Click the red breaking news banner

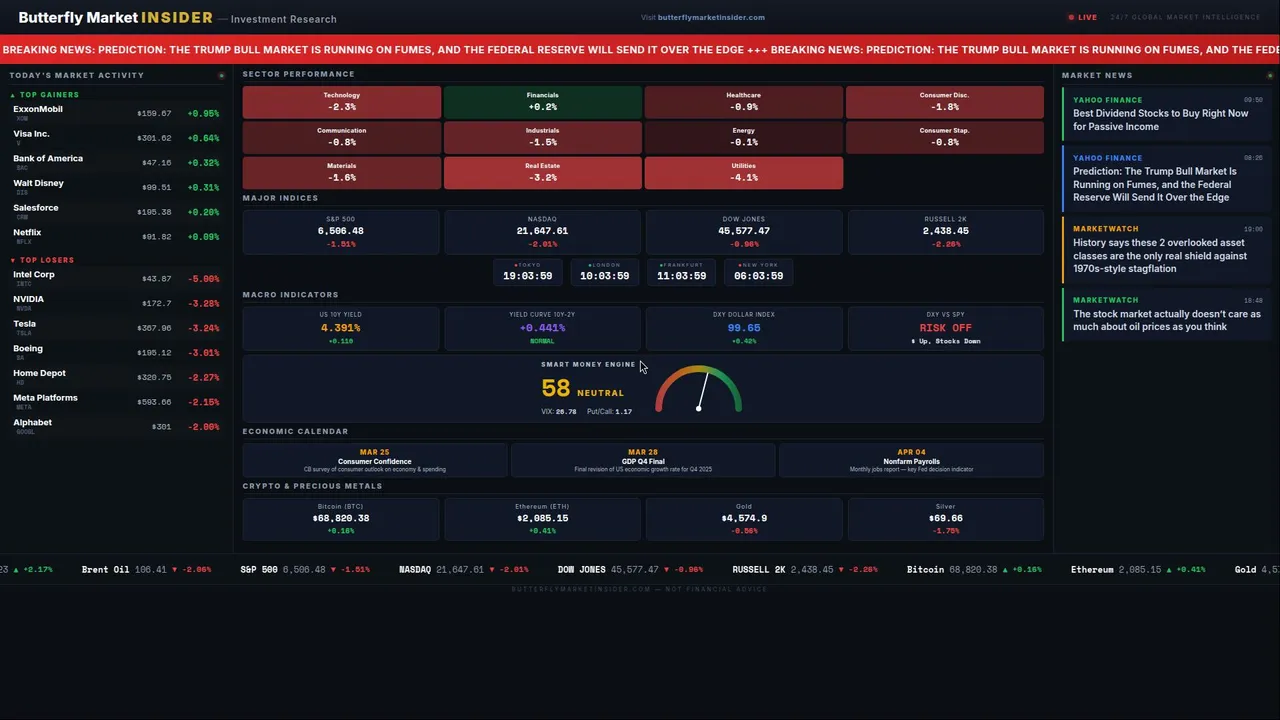click(x=640, y=50)
